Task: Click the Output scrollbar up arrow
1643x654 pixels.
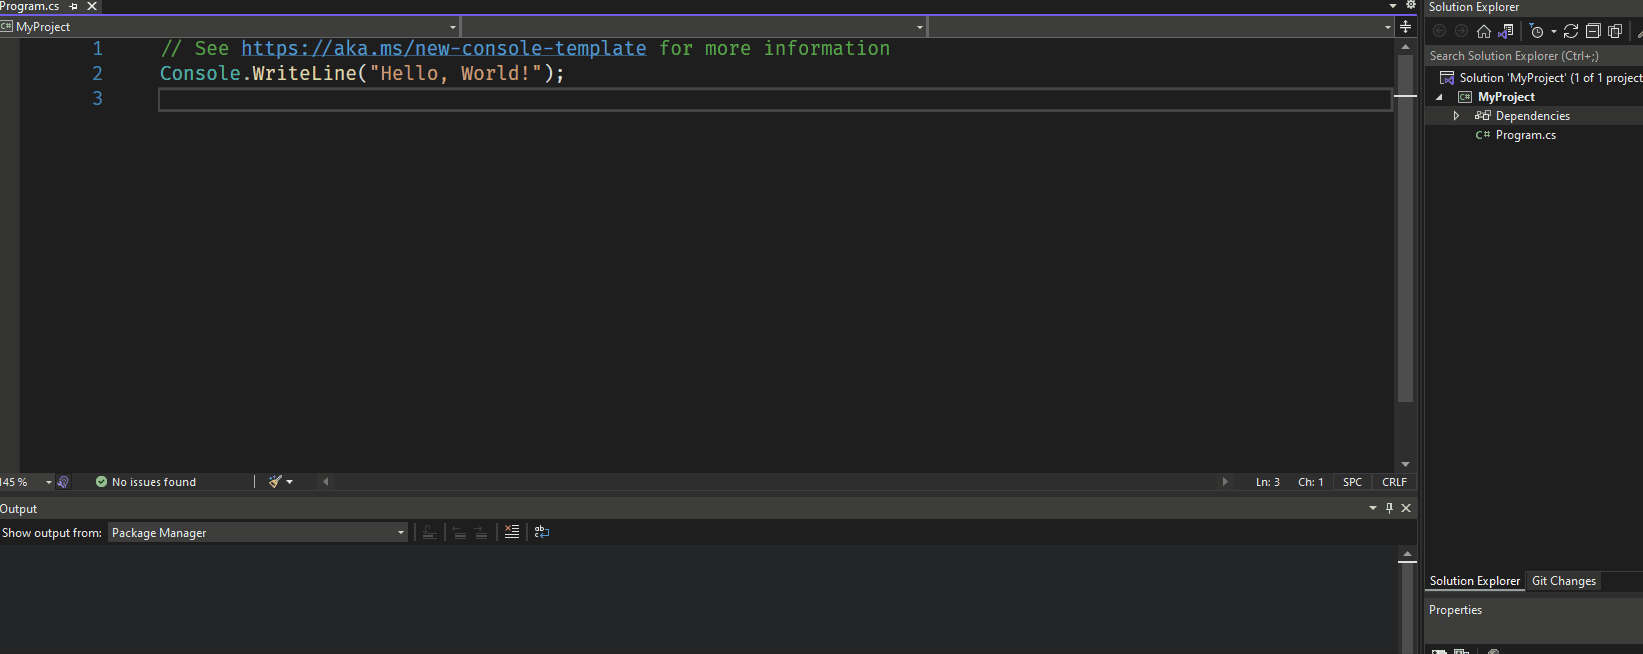Action: click(1407, 553)
